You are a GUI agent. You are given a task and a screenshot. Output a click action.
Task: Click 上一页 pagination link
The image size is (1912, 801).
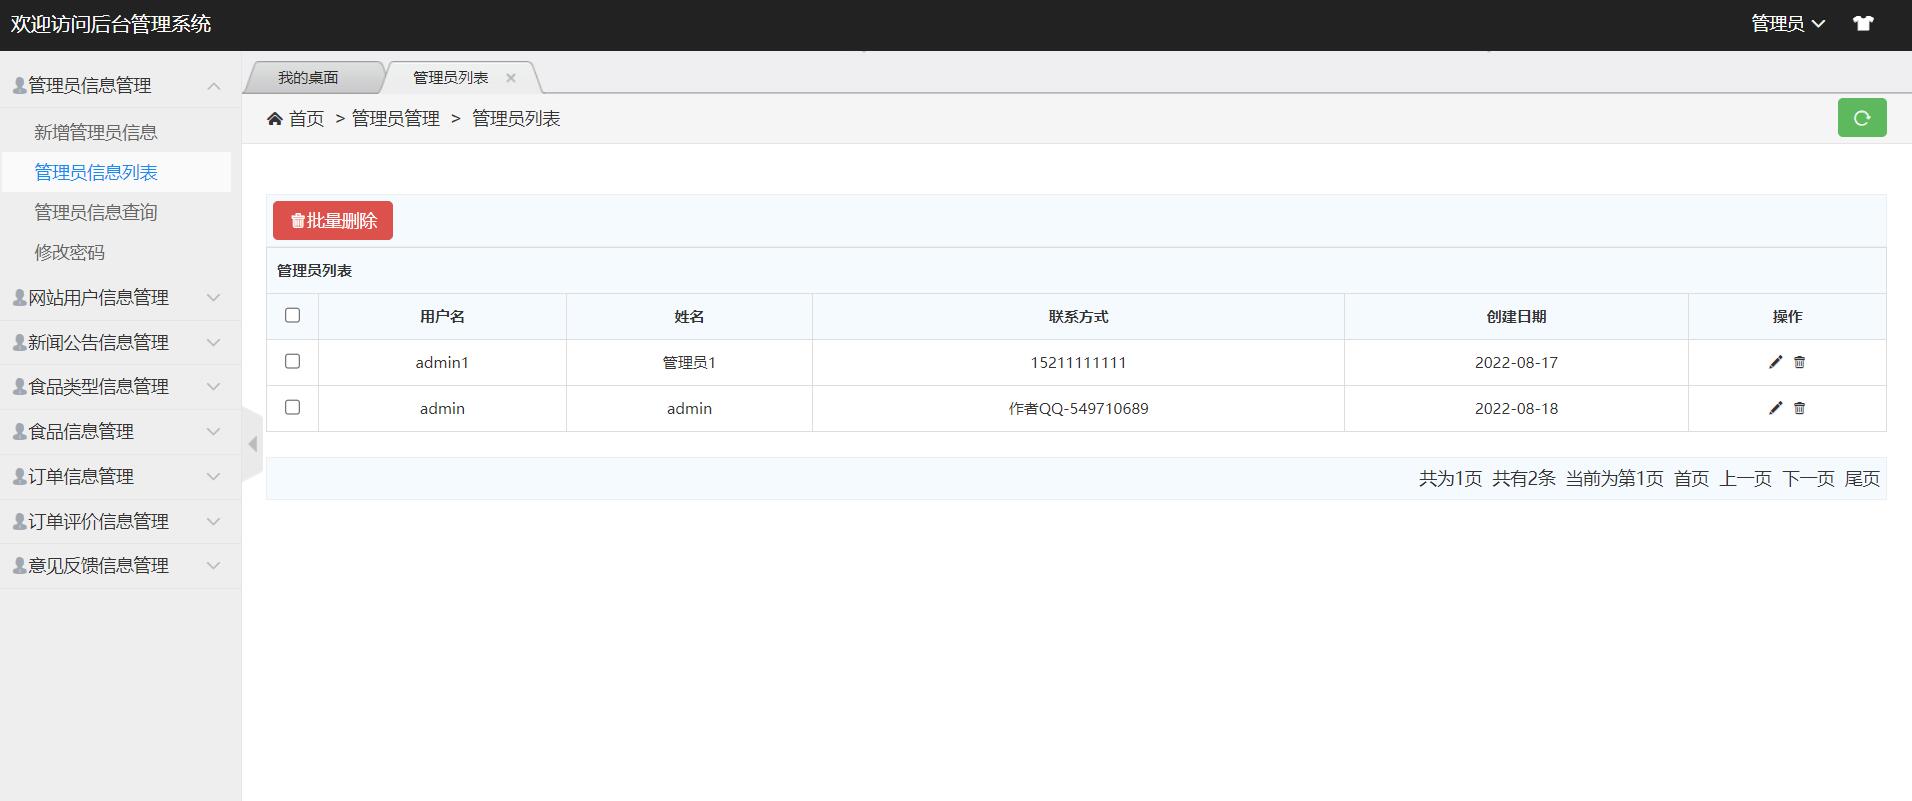pos(1745,479)
